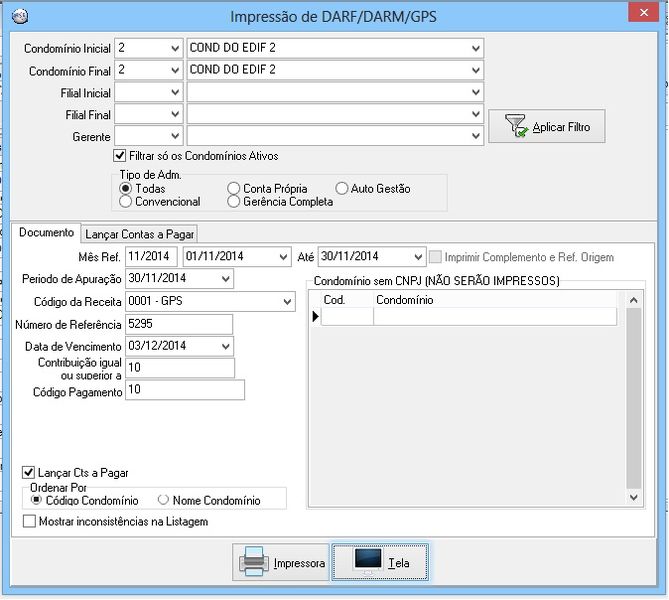The width and height of the screenshot is (669, 600).
Task: Open the 01/11/2014 start date dropdown
Action: click(x=283, y=257)
